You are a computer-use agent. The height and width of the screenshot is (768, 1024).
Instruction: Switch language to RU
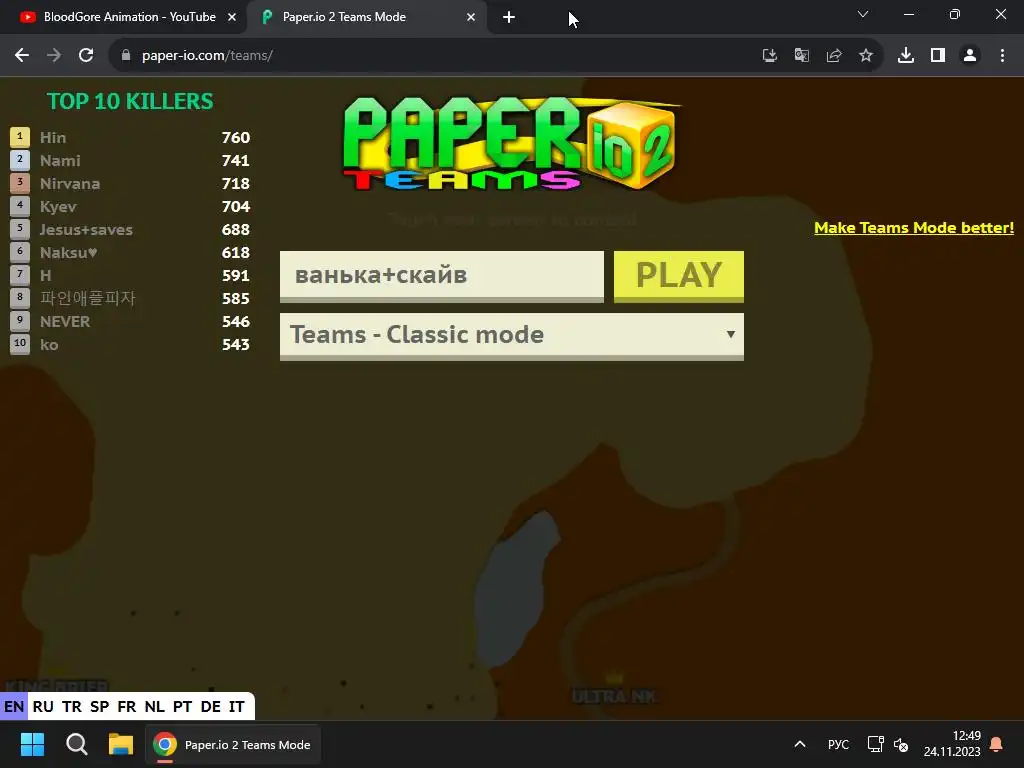[x=43, y=707]
